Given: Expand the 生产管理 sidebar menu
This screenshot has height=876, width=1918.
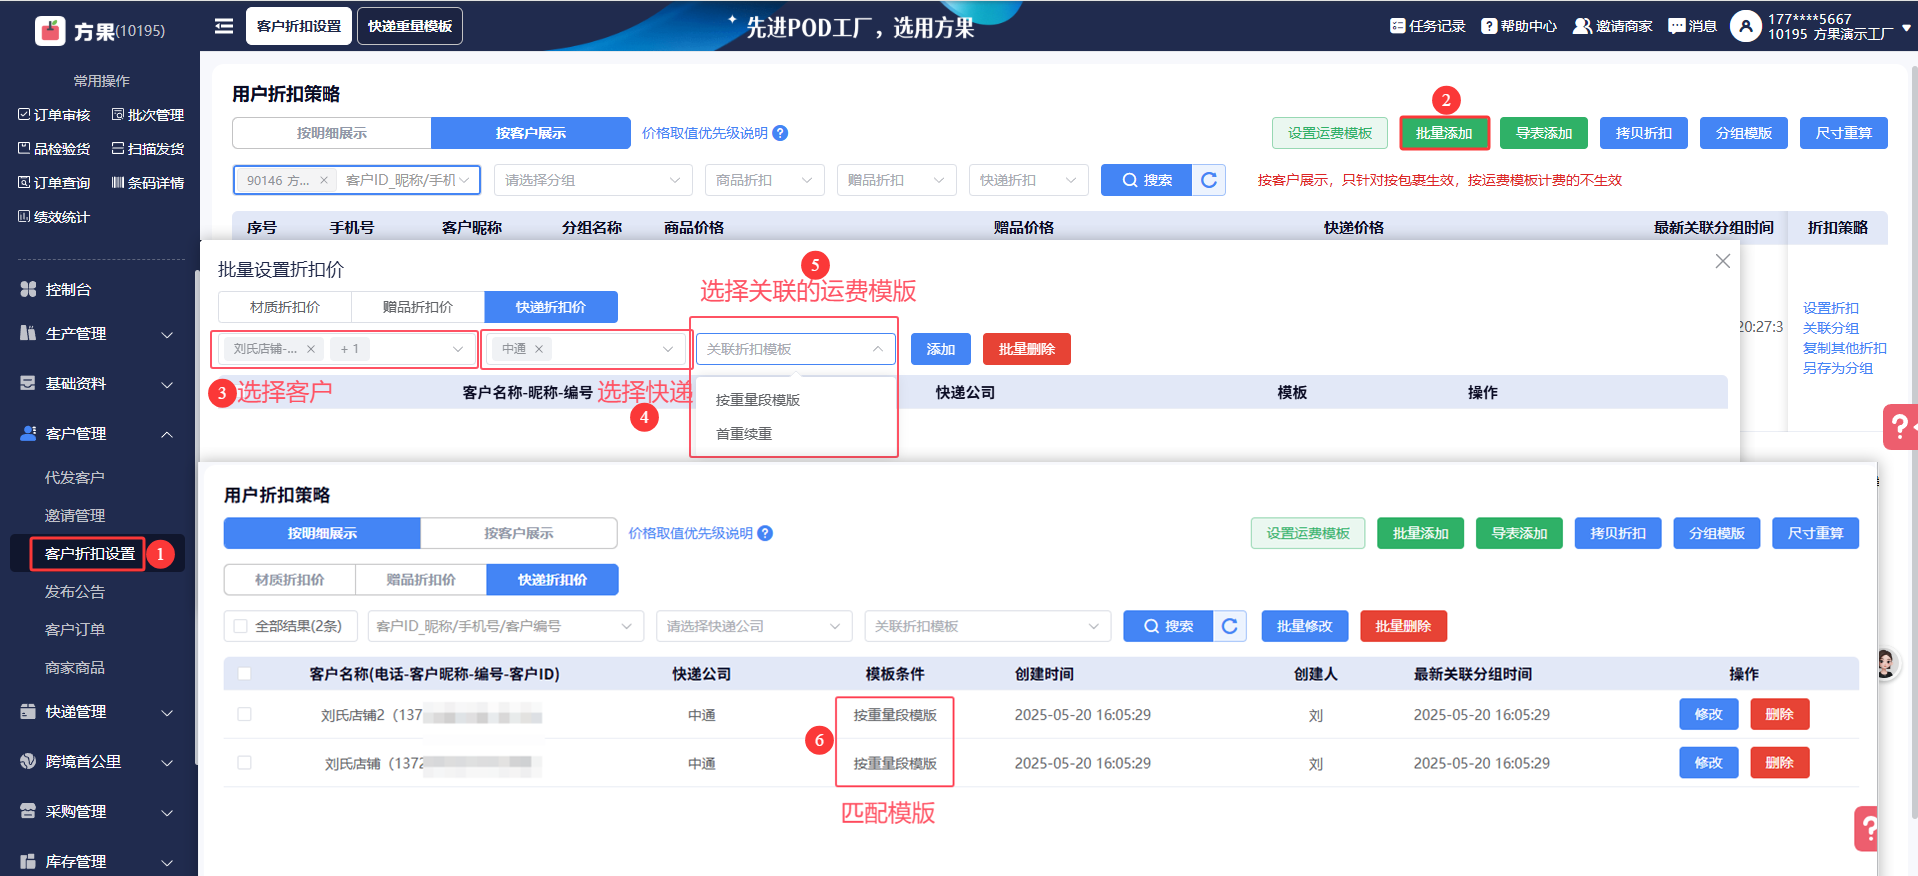Looking at the screenshot, I should tap(98, 333).
